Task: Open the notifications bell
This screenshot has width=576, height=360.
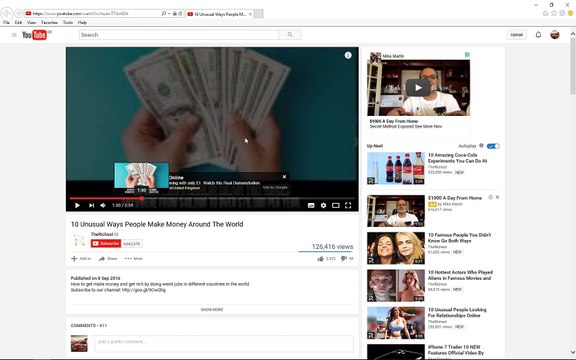Action: 538,35
